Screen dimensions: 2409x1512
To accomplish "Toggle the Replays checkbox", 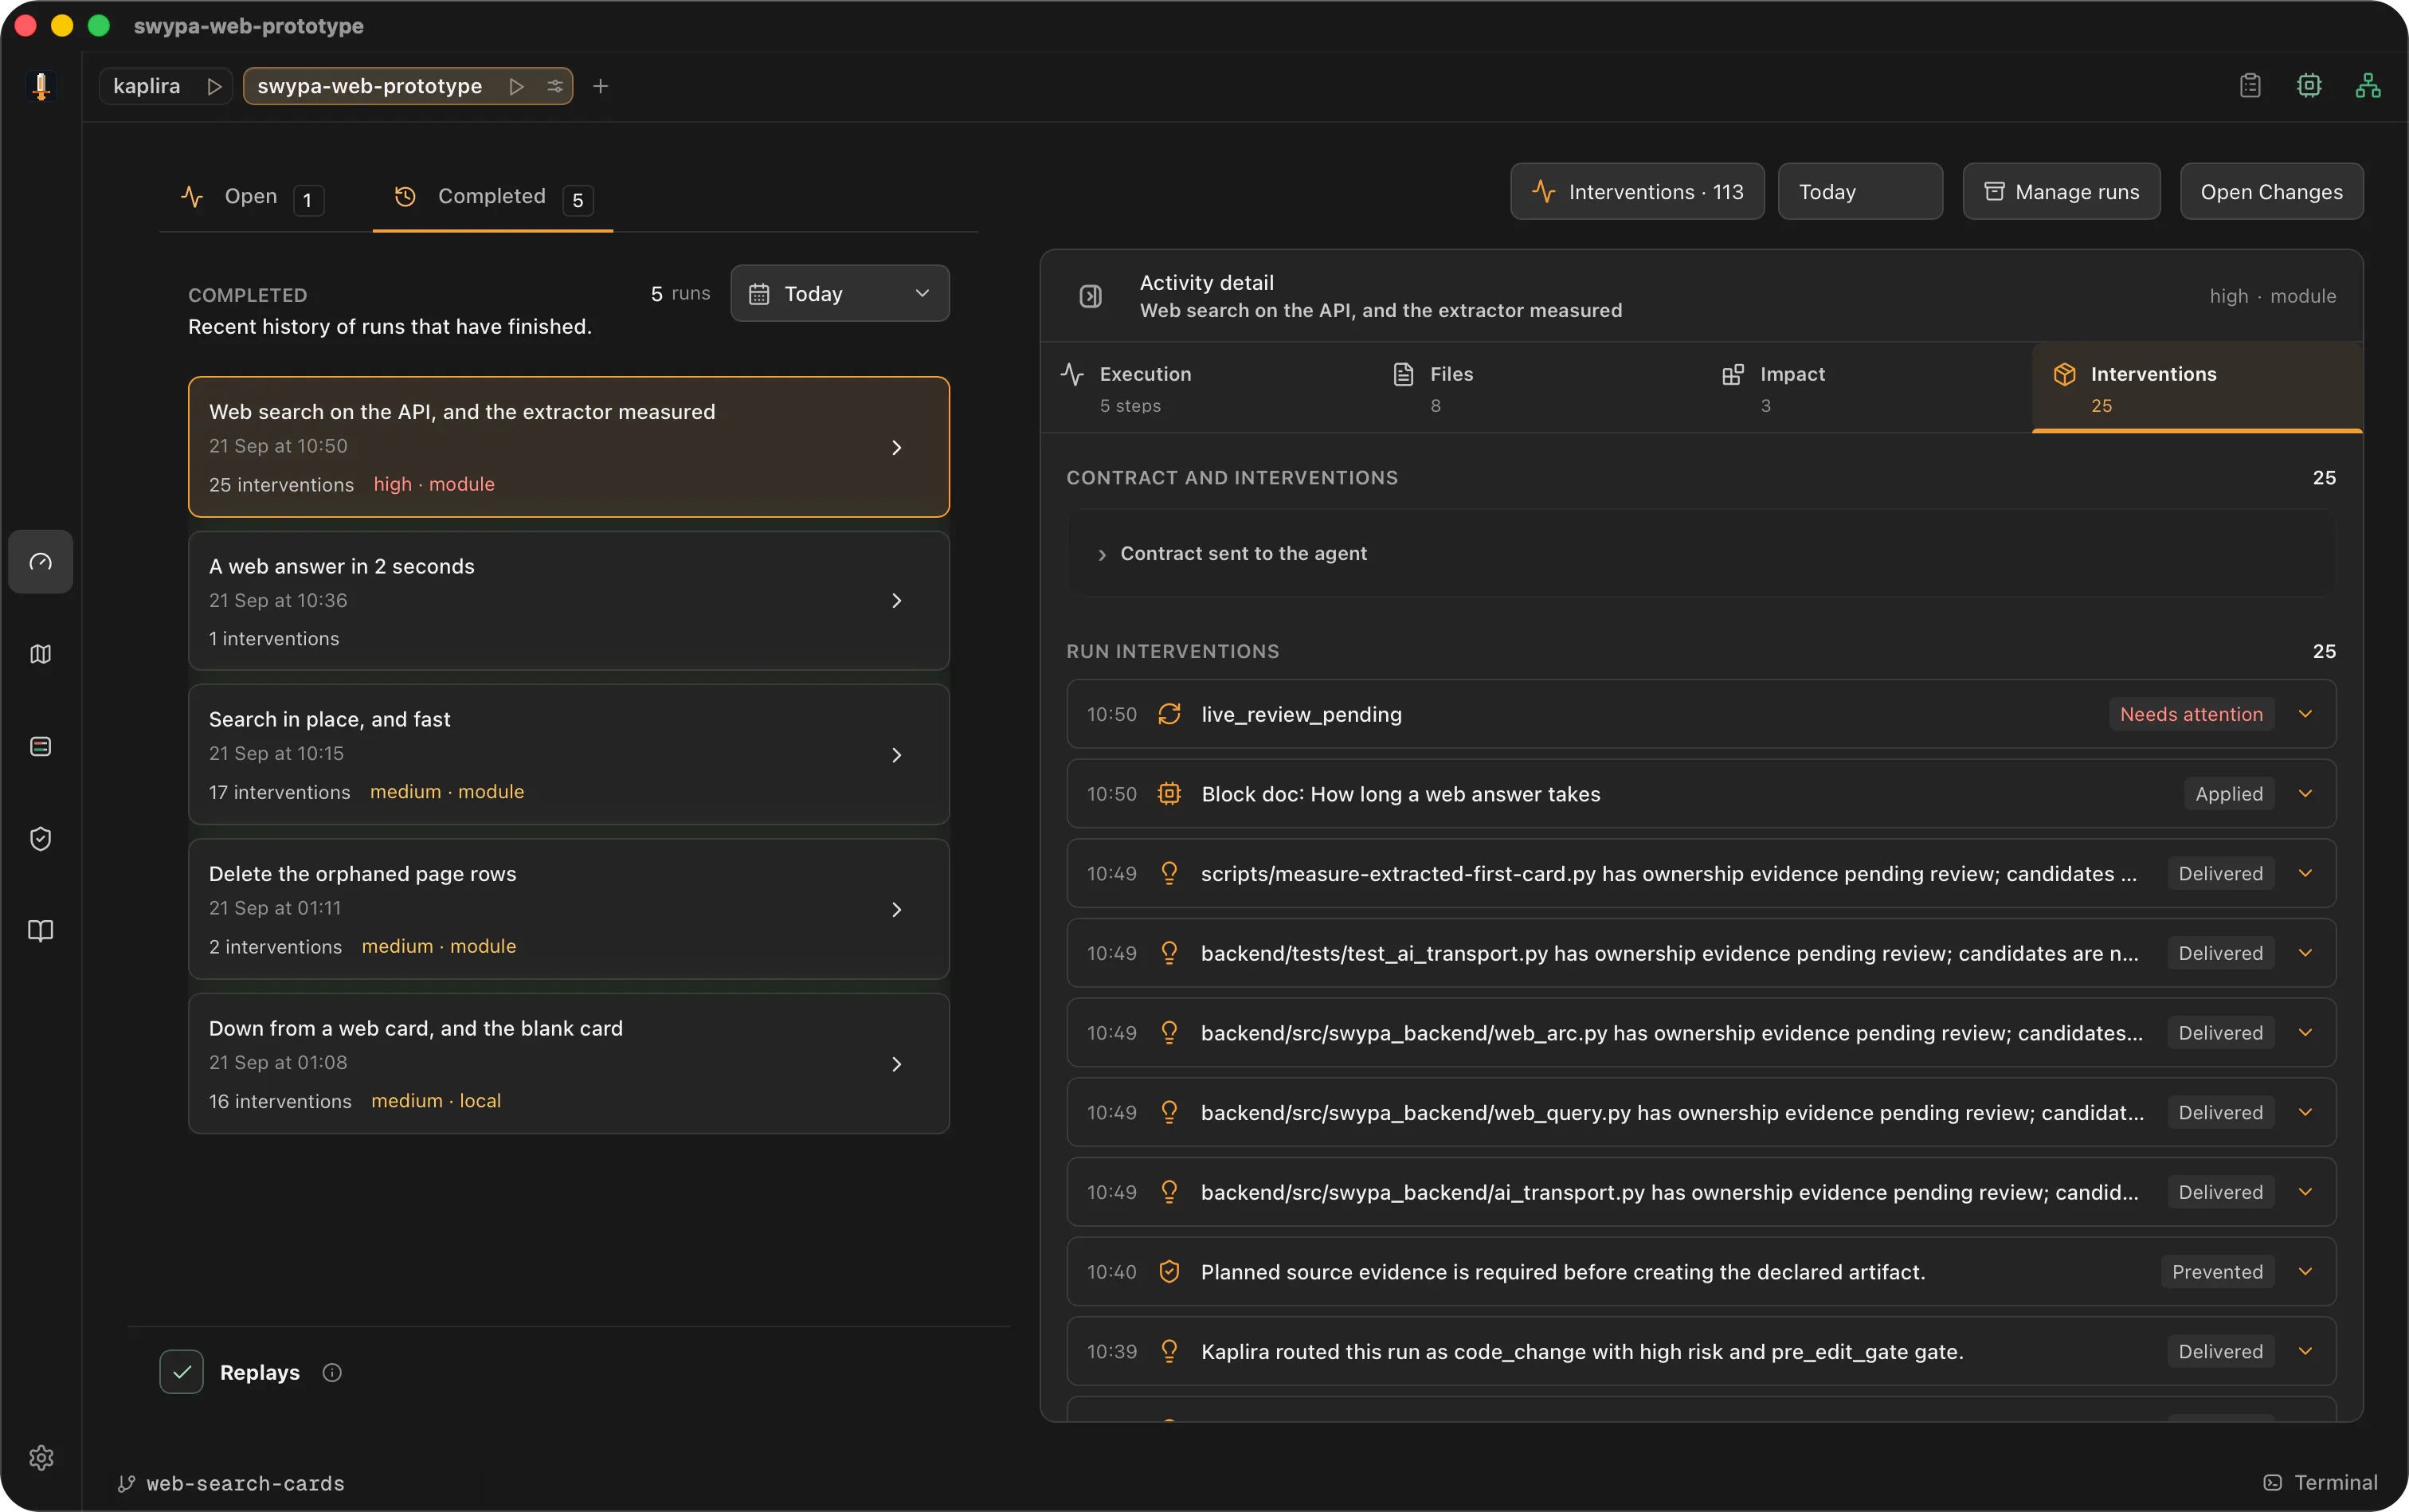I will (x=181, y=1373).
